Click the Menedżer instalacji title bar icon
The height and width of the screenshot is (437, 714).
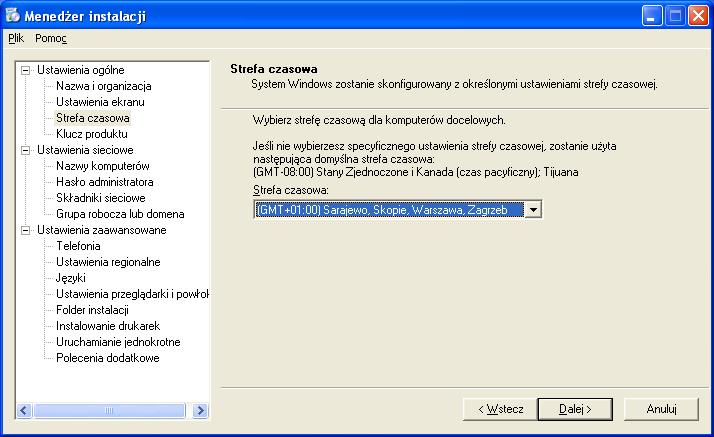coord(12,15)
